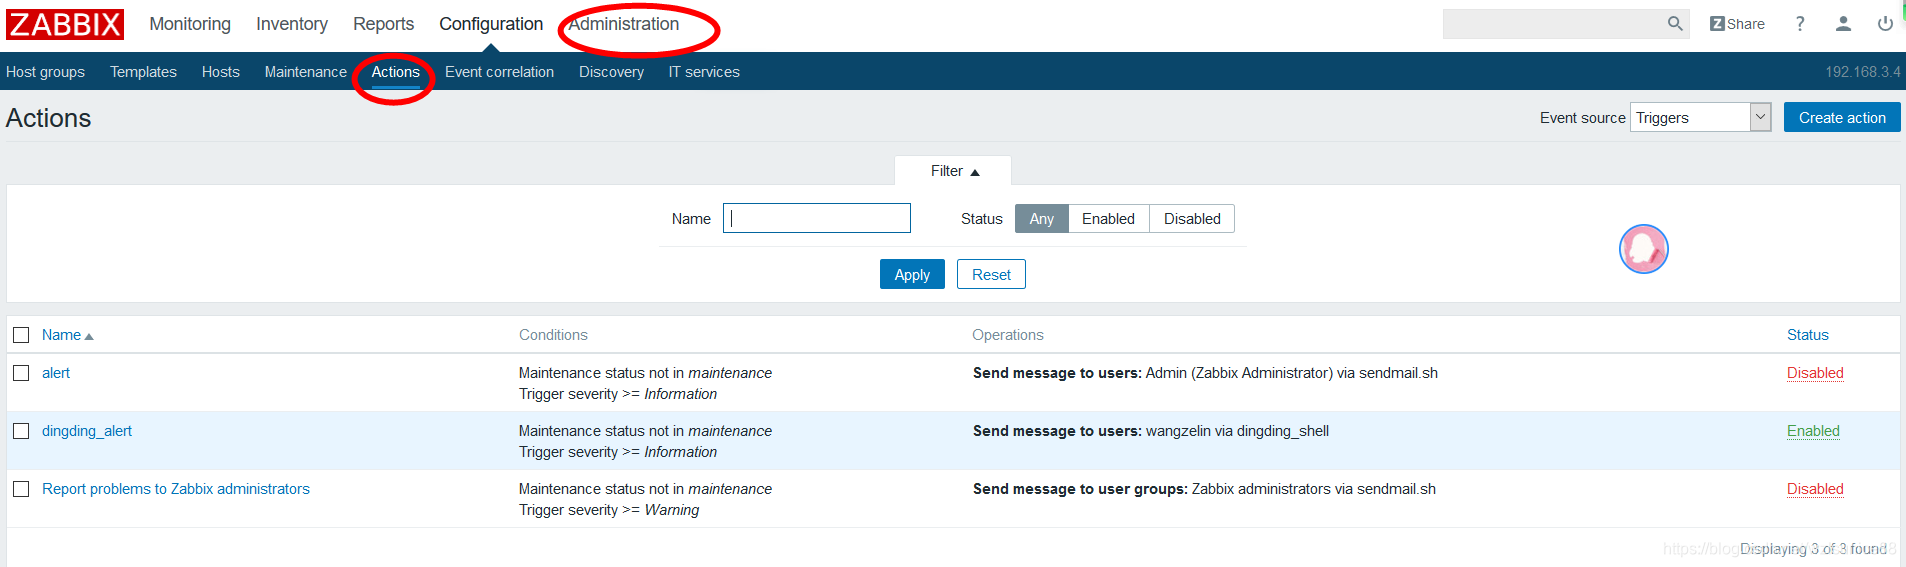
Task: Go to Event correlation
Action: pyautogui.click(x=499, y=72)
